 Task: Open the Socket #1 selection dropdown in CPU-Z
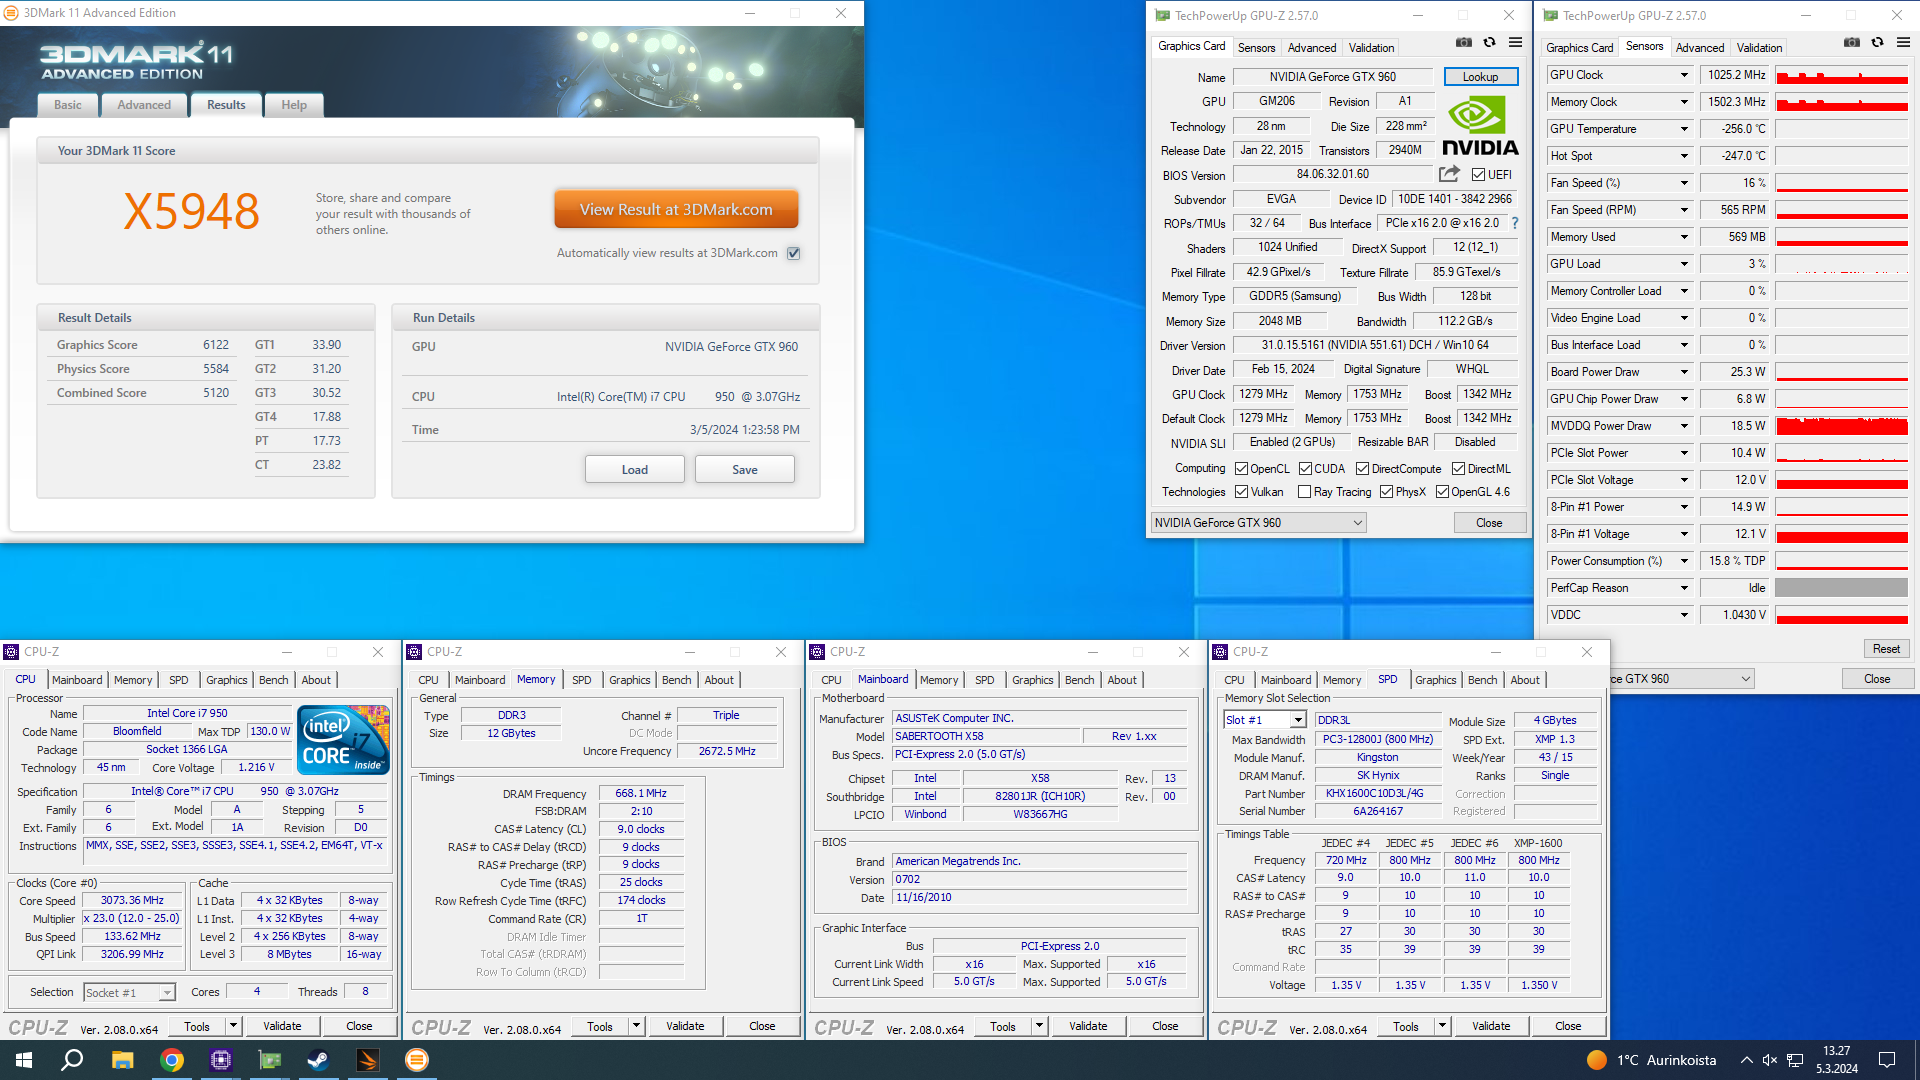129,992
